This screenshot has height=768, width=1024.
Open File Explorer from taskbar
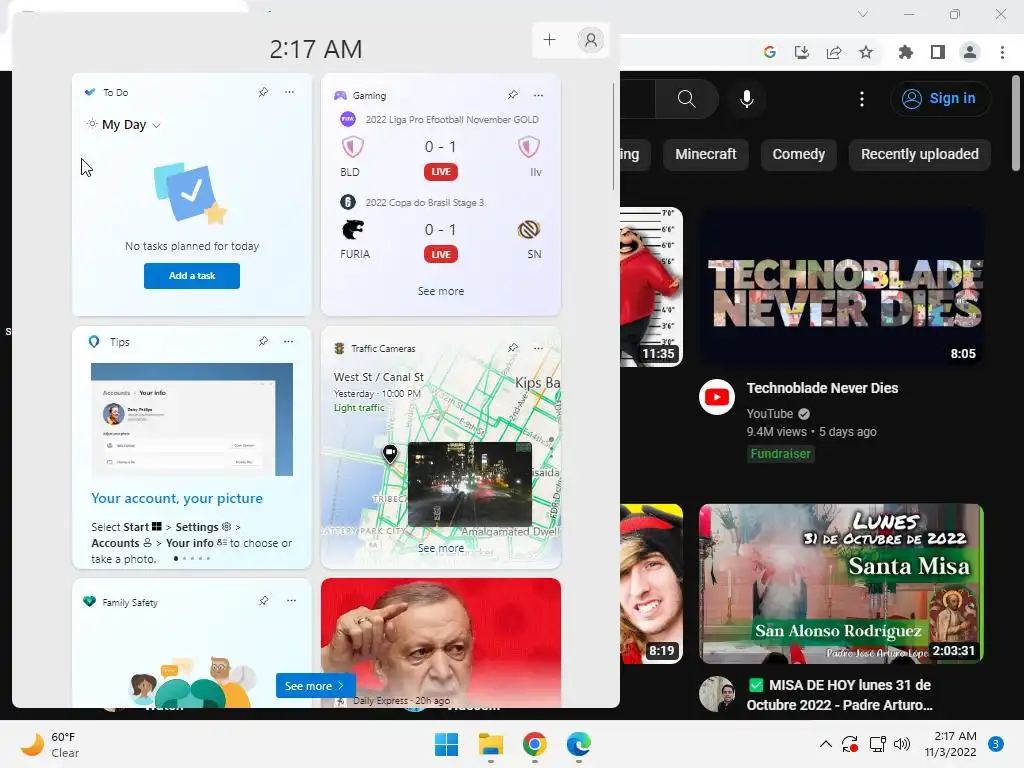pyautogui.click(x=490, y=744)
